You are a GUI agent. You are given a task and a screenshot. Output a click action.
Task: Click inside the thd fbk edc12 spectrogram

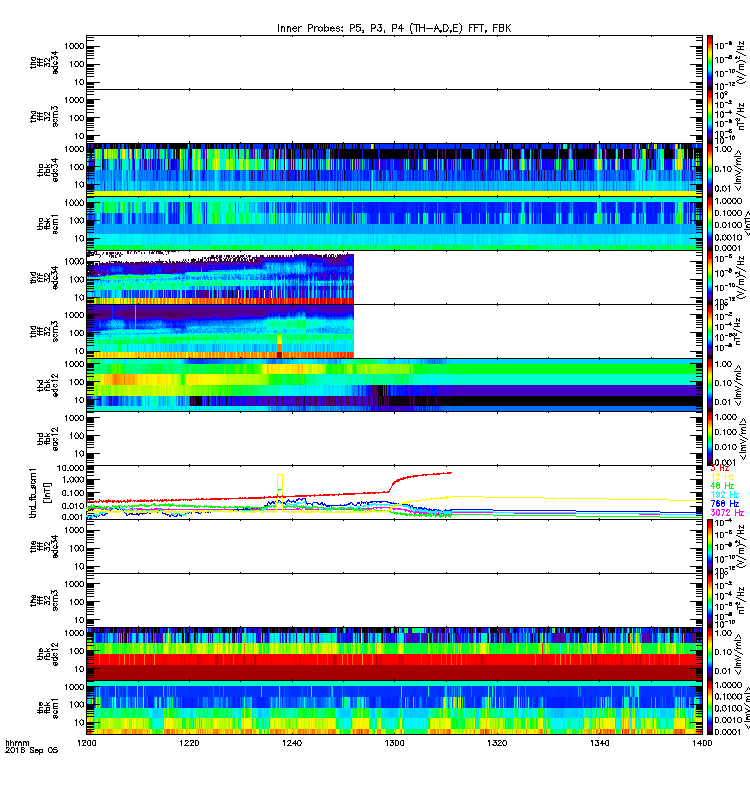(x=394, y=385)
